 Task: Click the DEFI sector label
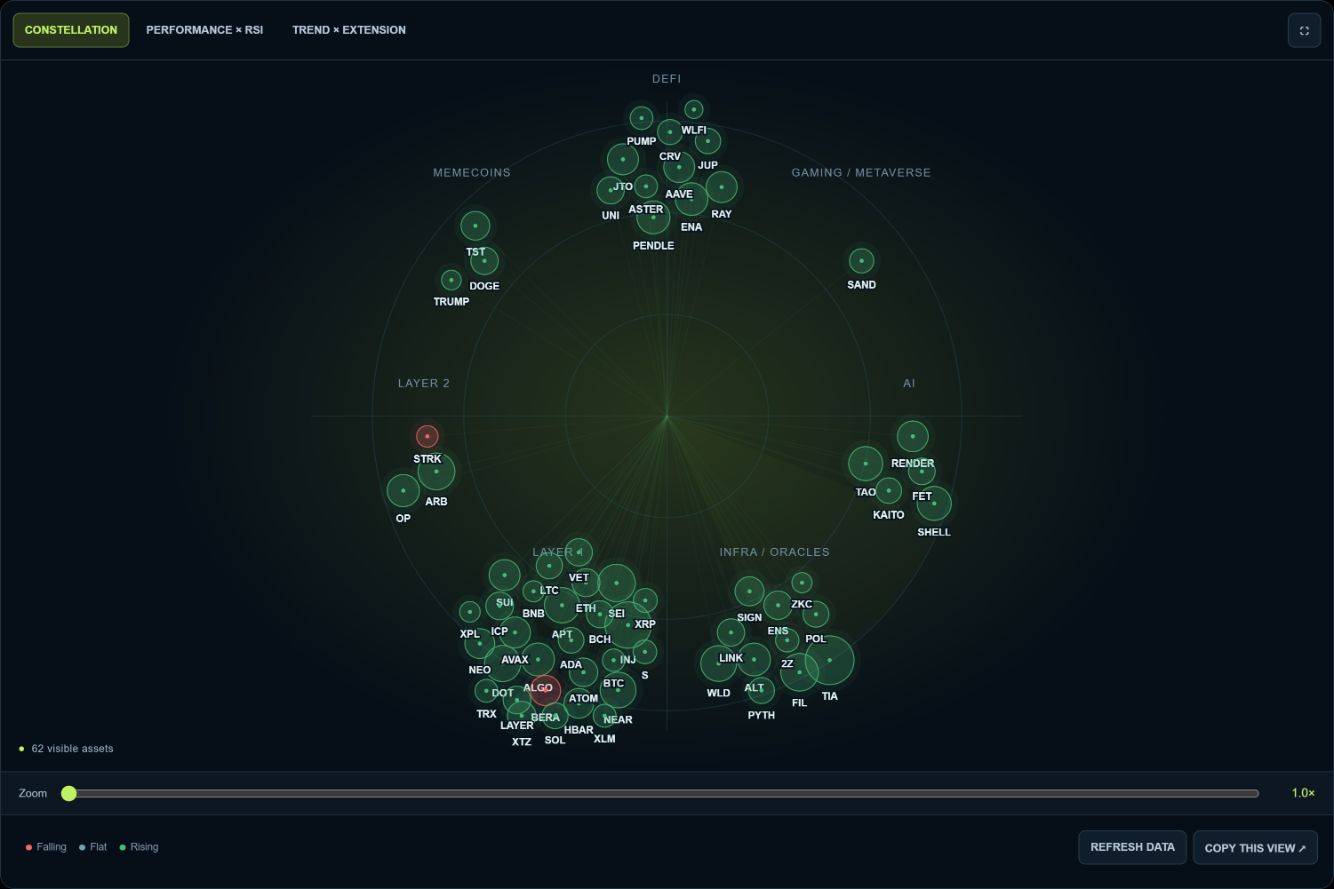click(x=667, y=79)
